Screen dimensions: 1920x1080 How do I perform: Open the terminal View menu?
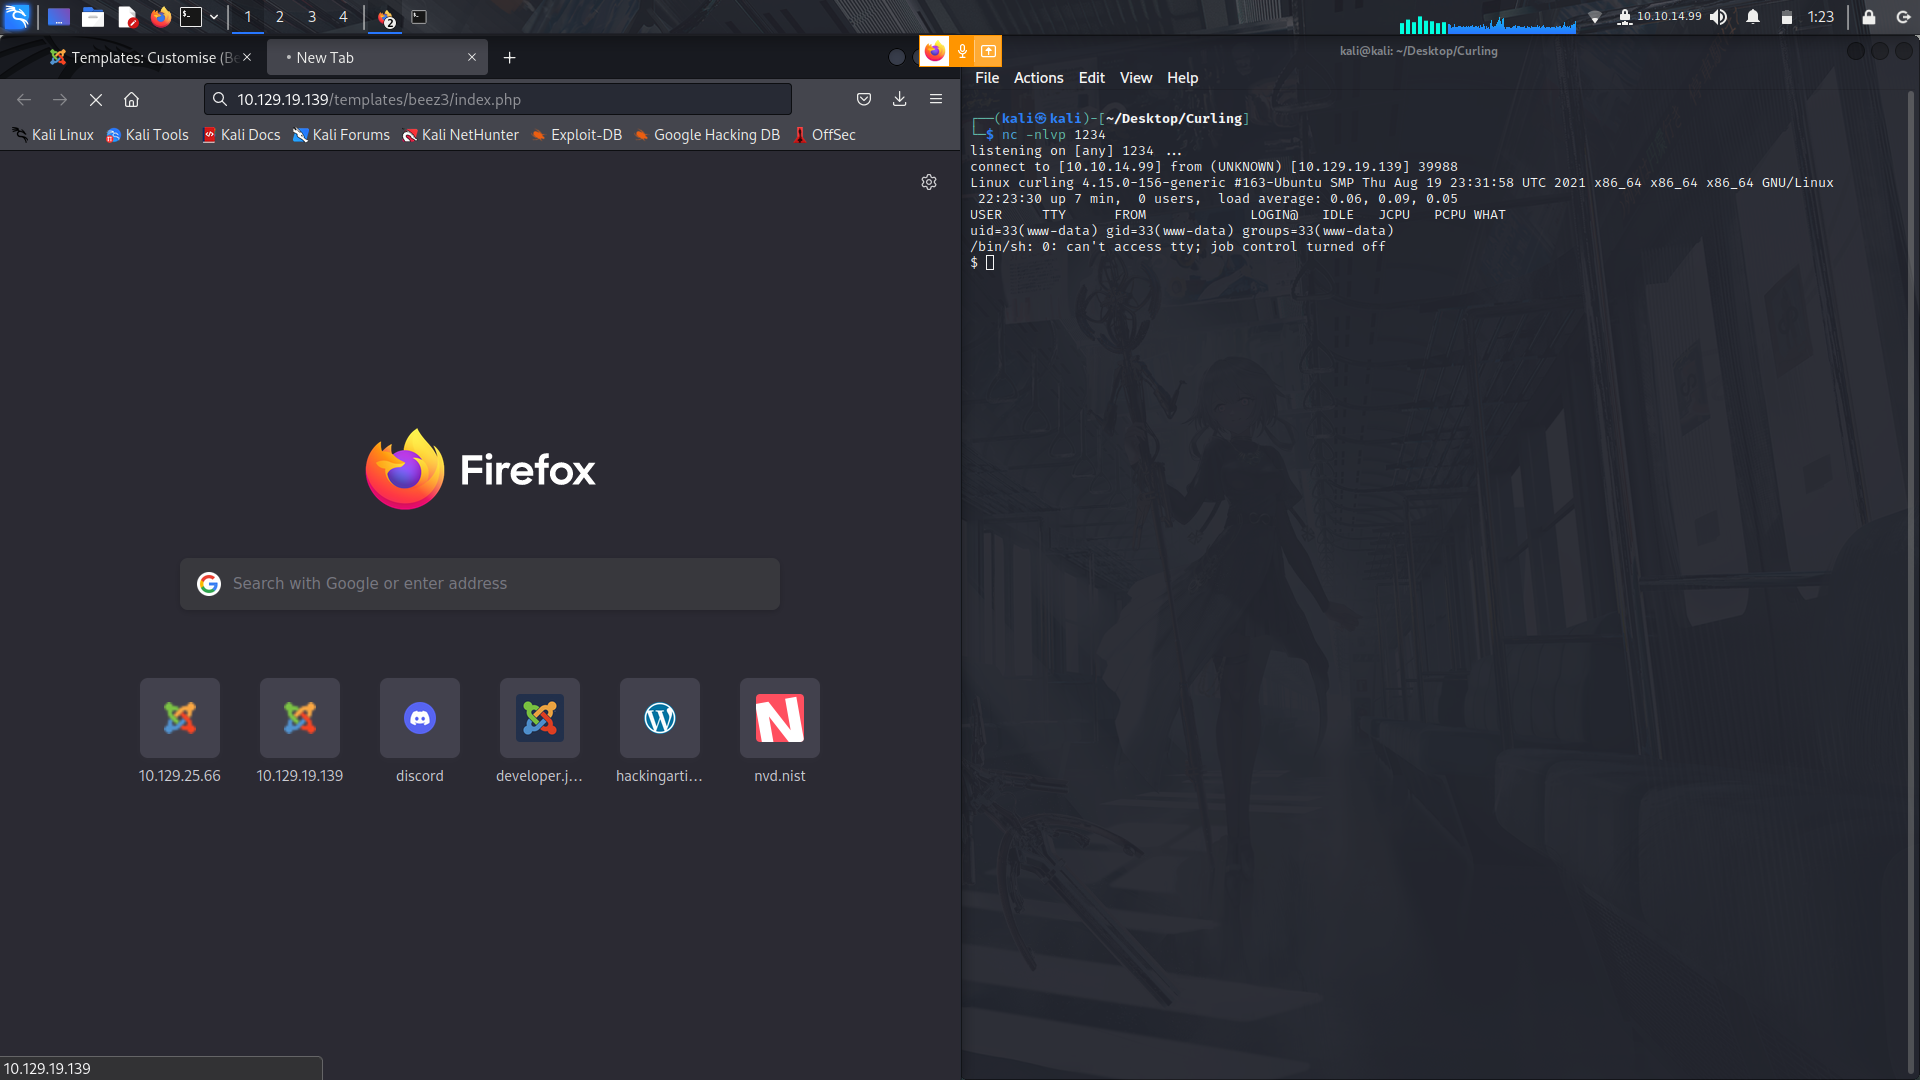pos(1135,78)
